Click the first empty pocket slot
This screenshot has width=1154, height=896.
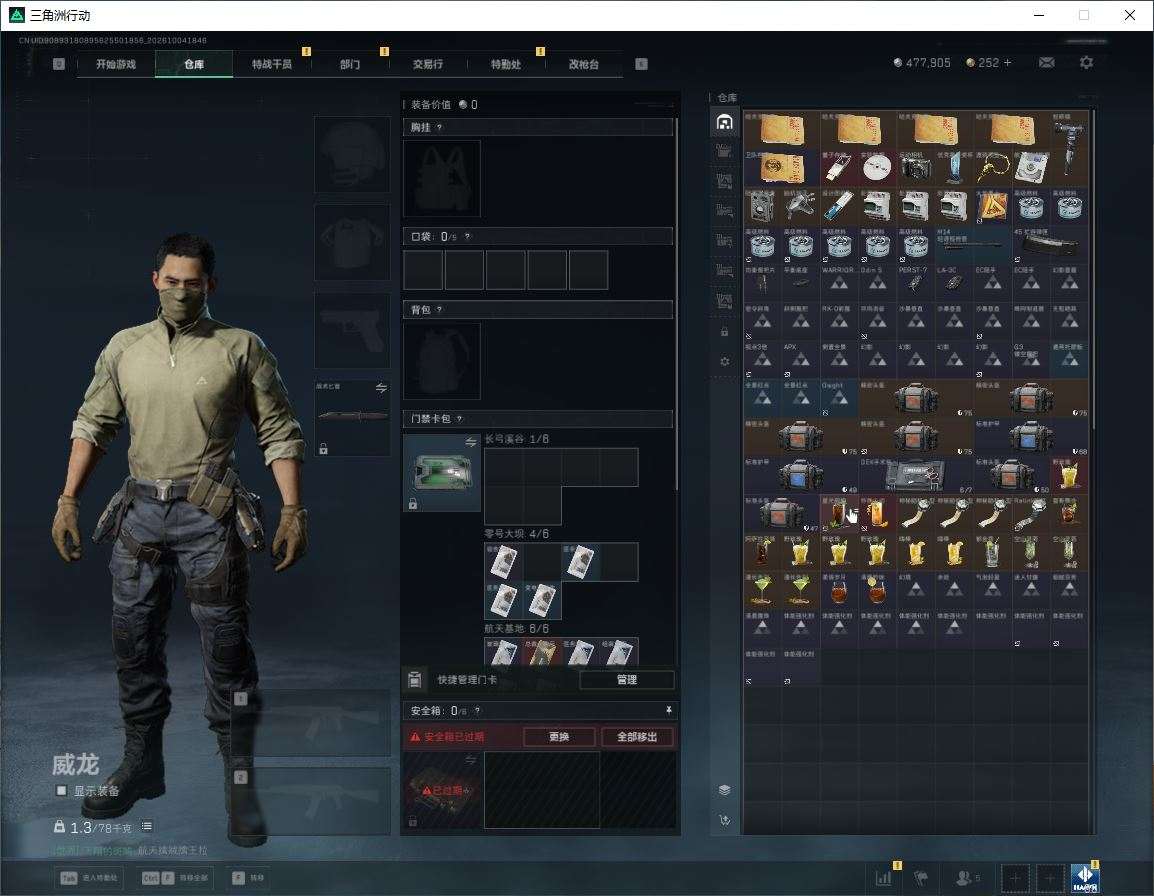pyautogui.click(x=423, y=269)
